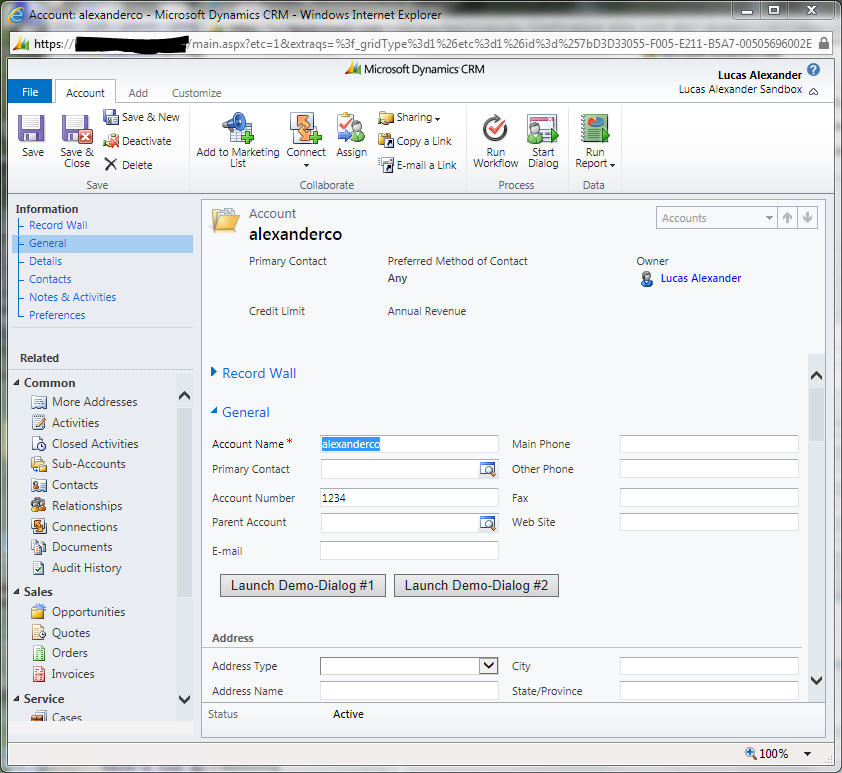Expand the Record Wall section

coord(214,372)
